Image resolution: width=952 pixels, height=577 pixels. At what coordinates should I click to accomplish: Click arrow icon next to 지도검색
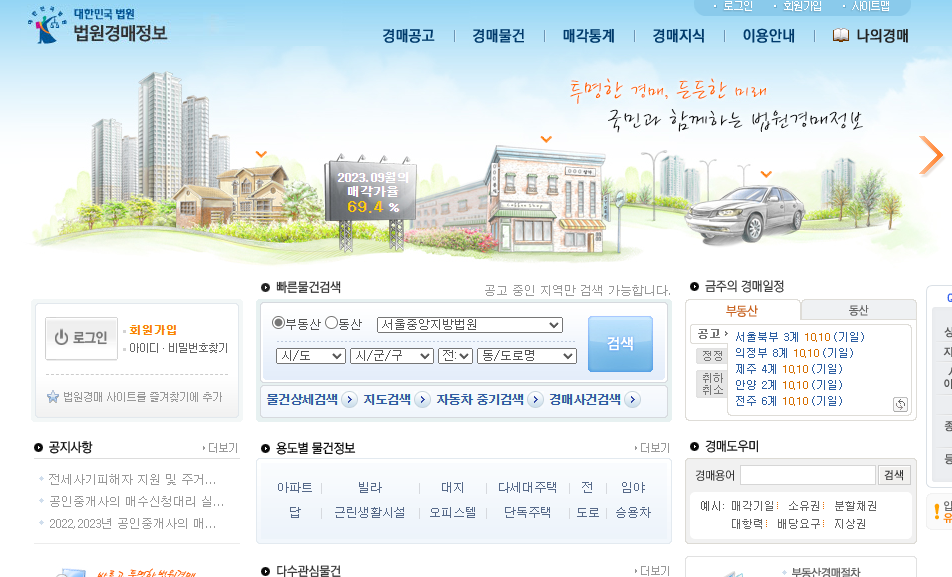click(x=423, y=400)
